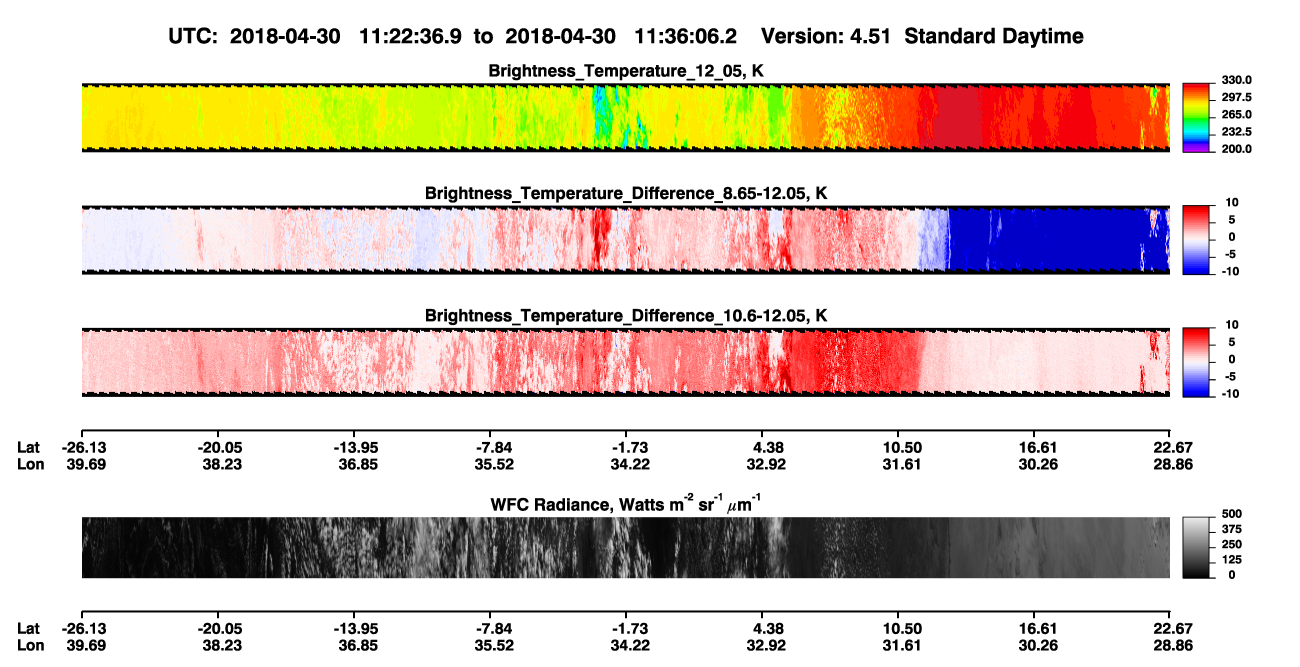Click the 'Lon' axis label below WFC panel

30,645
